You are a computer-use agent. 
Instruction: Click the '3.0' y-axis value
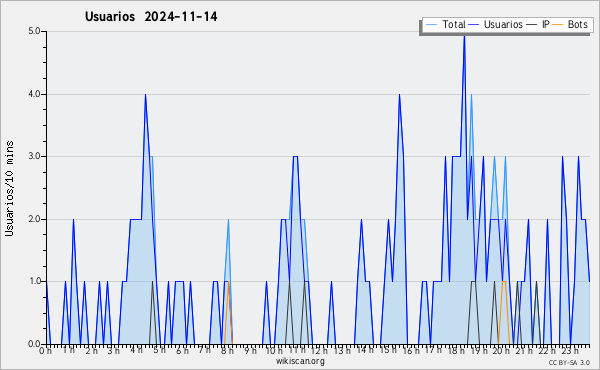(x=34, y=156)
